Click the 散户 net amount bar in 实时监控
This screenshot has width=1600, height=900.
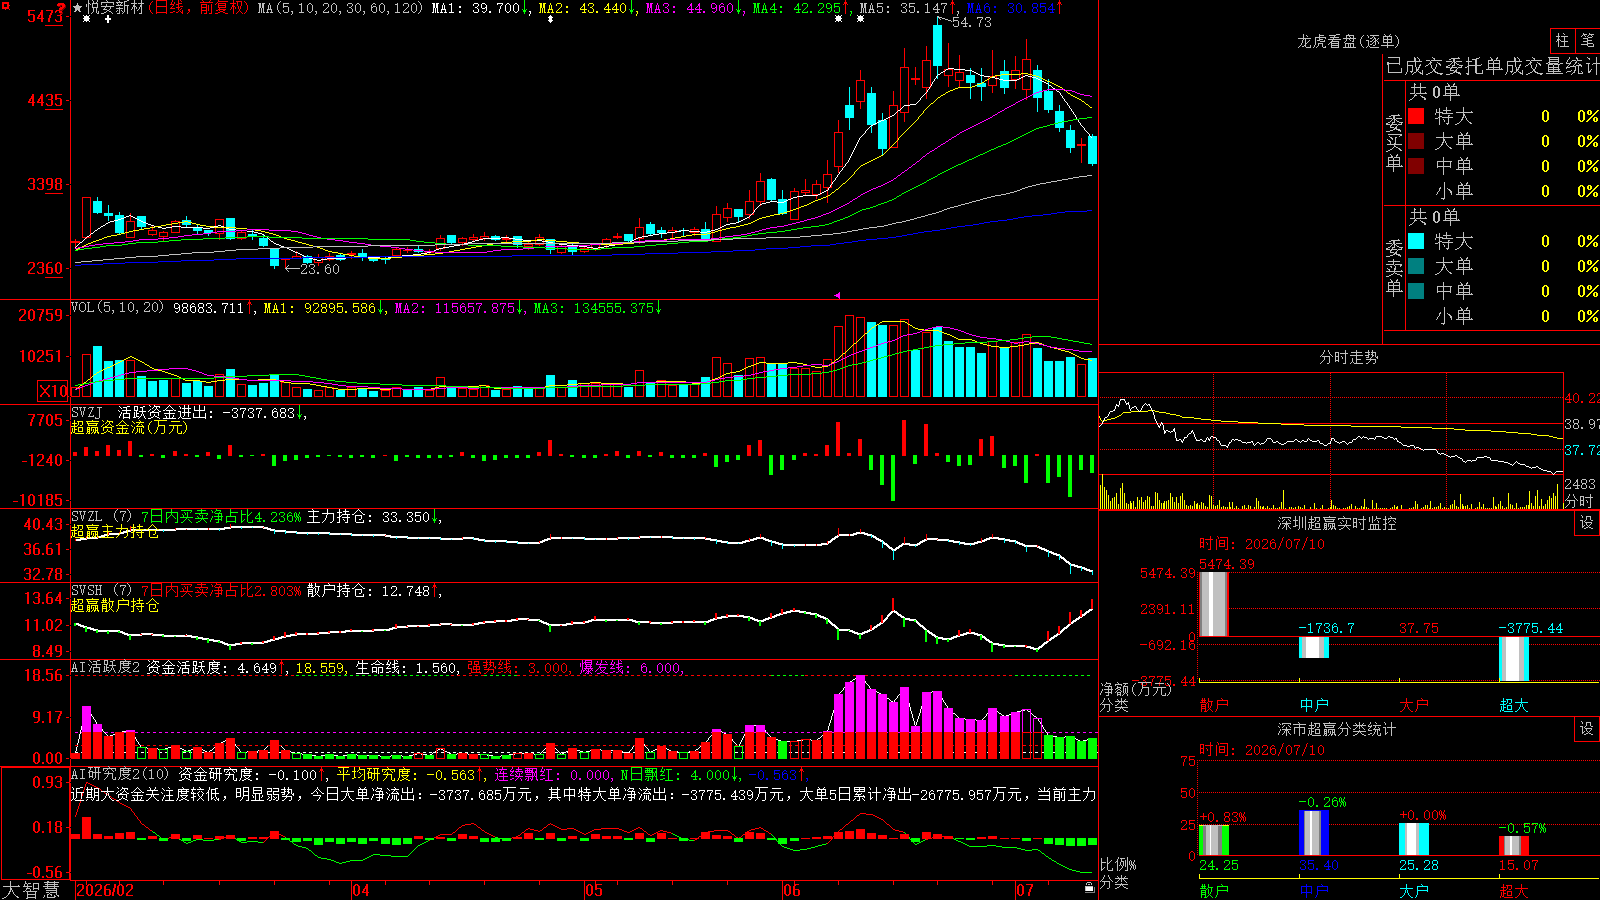(1214, 604)
